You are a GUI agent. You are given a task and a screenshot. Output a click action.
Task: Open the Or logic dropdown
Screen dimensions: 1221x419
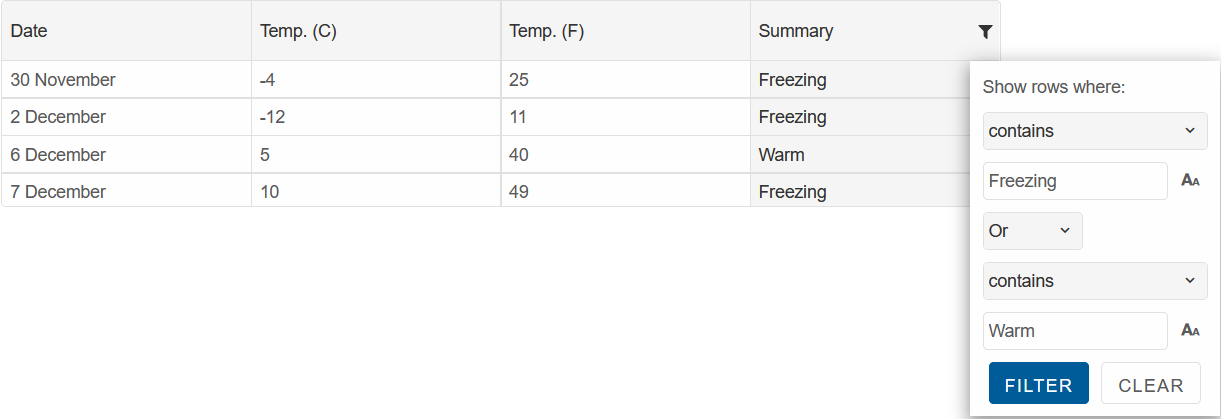pyautogui.click(x=1032, y=231)
